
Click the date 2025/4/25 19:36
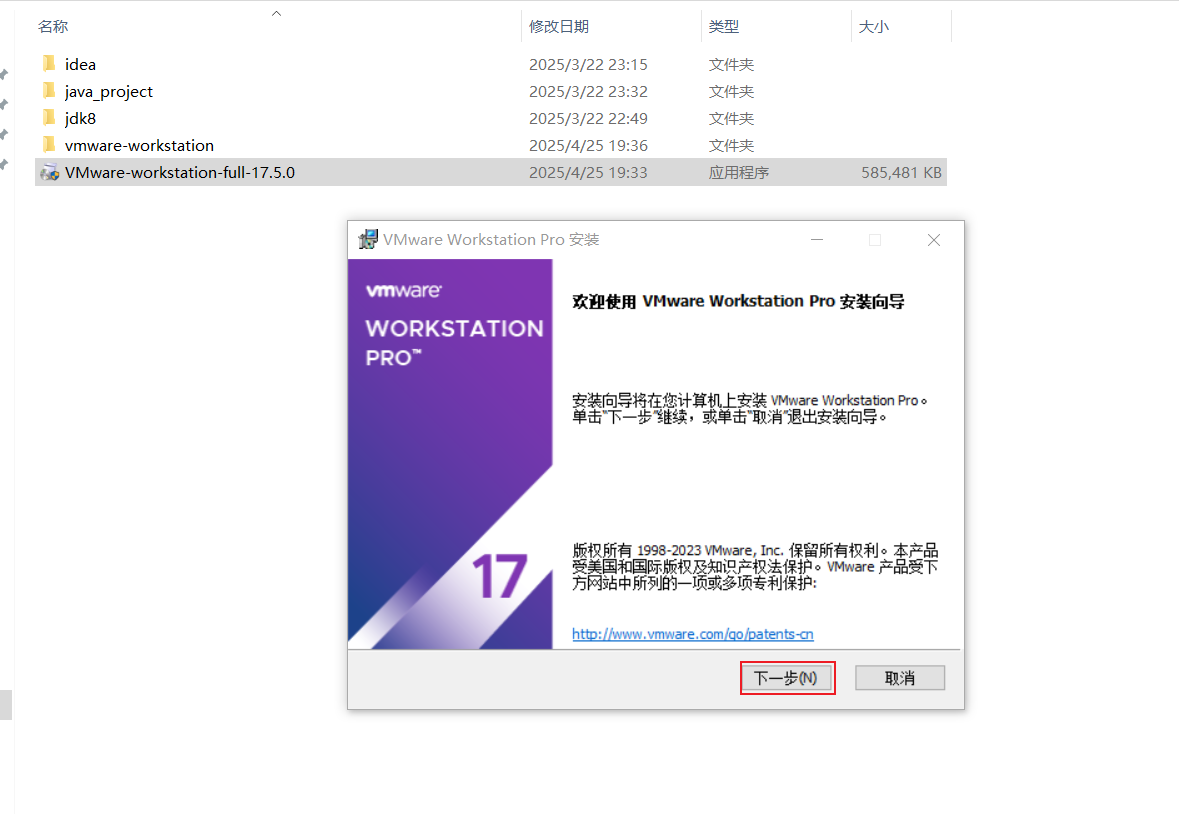coord(588,146)
